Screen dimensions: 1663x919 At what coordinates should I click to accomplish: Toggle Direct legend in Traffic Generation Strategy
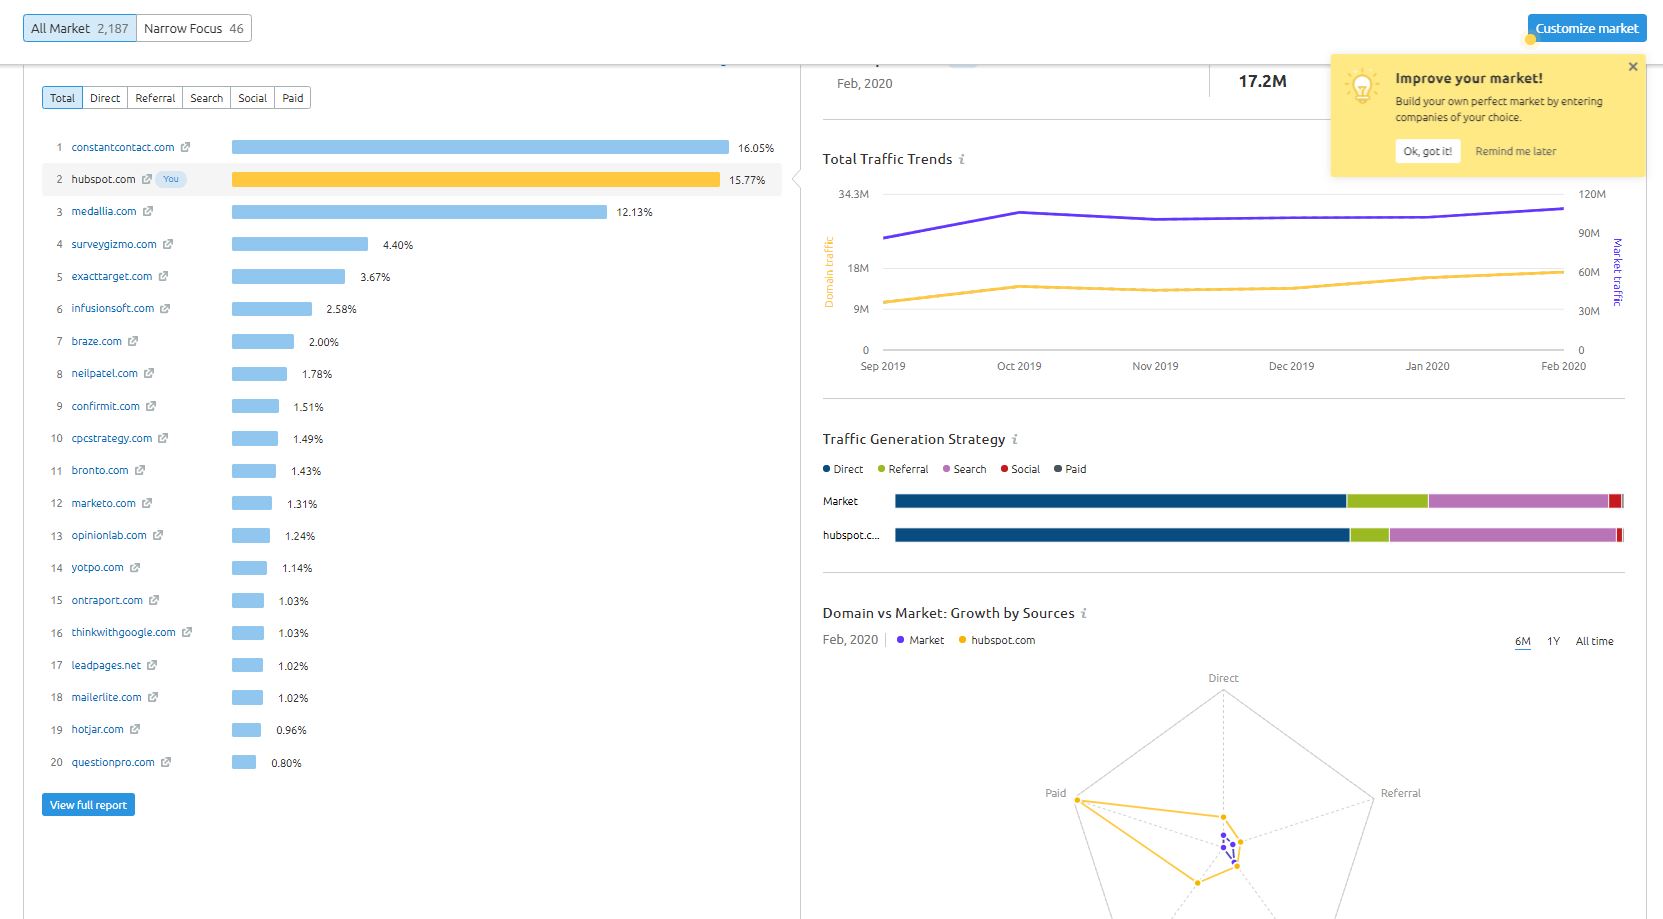[843, 469]
